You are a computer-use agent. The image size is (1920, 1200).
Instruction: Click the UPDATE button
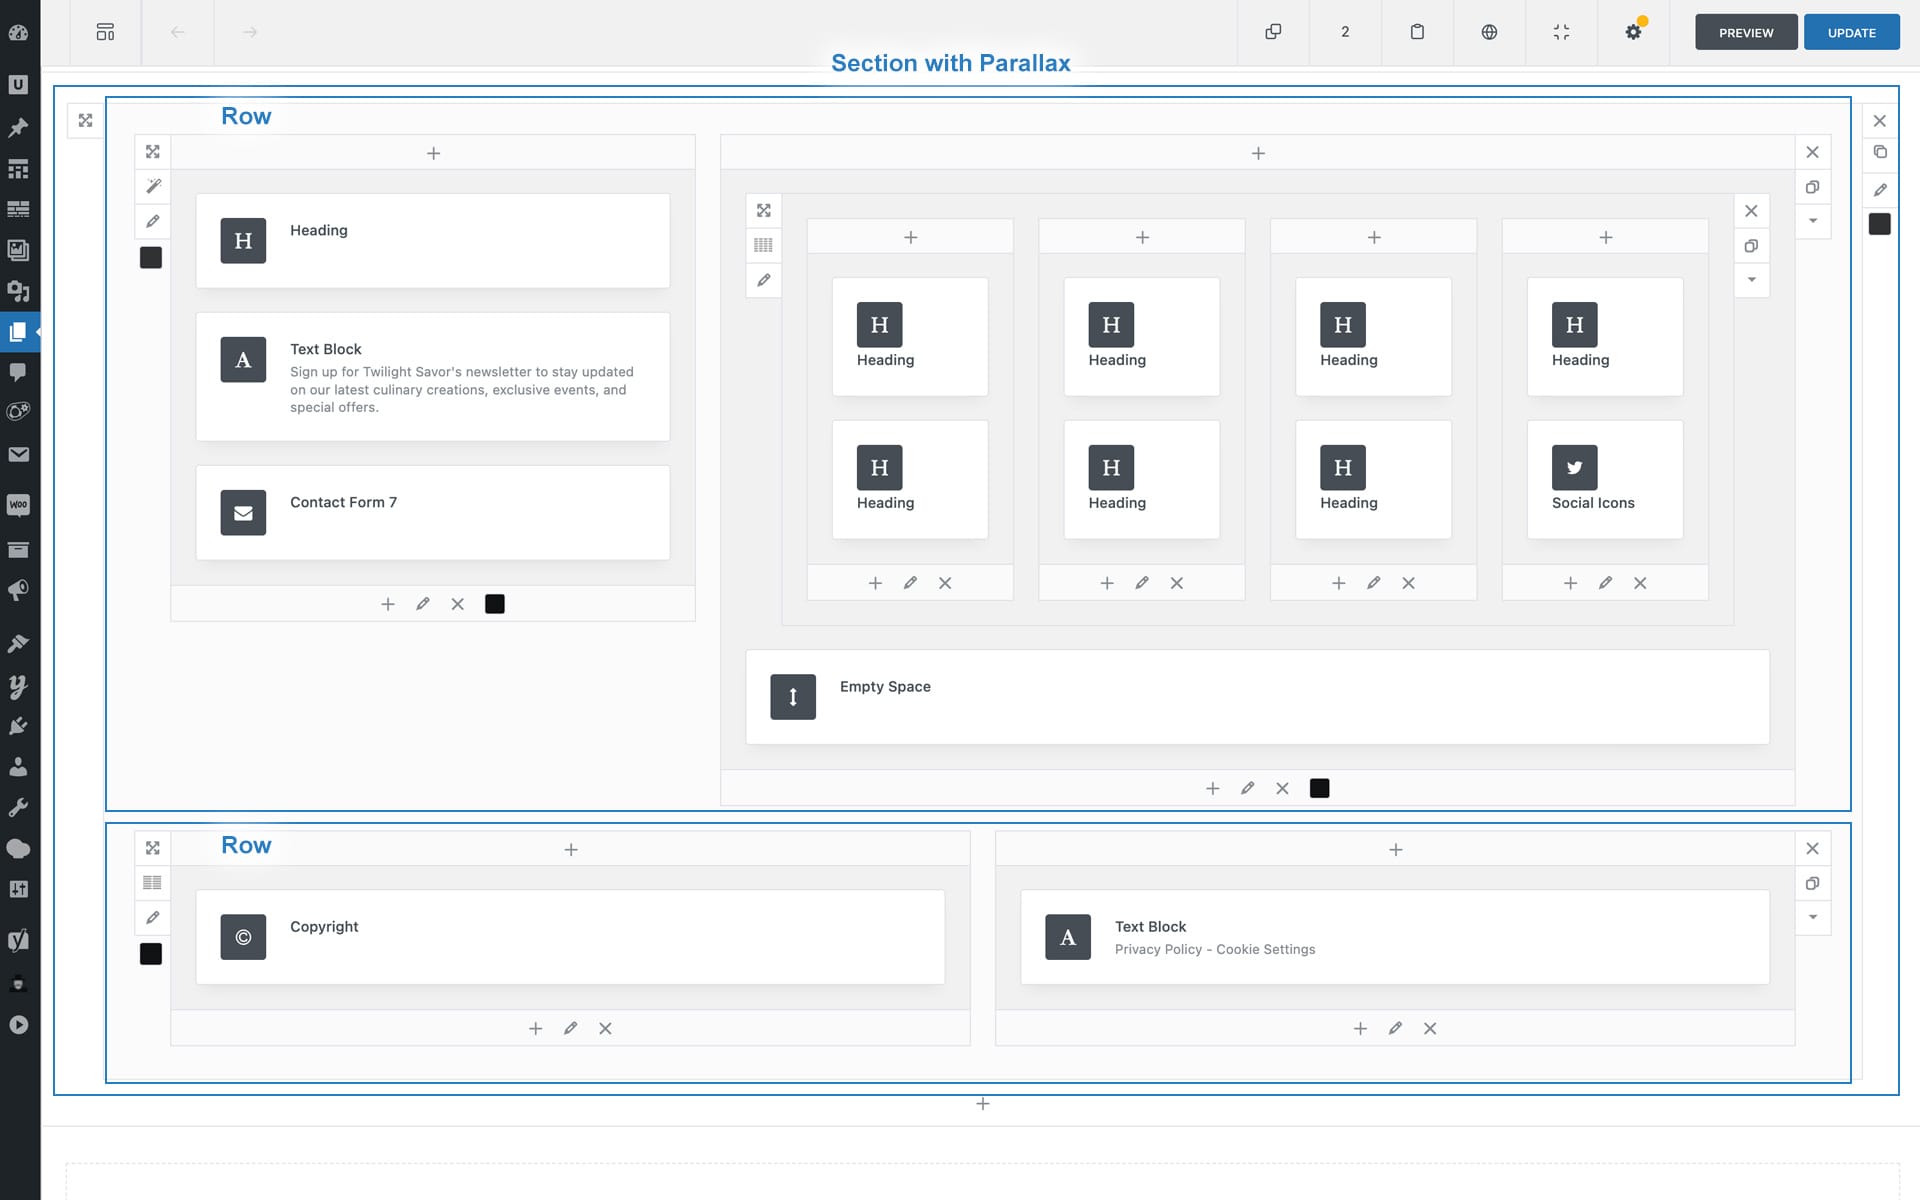(1851, 32)
